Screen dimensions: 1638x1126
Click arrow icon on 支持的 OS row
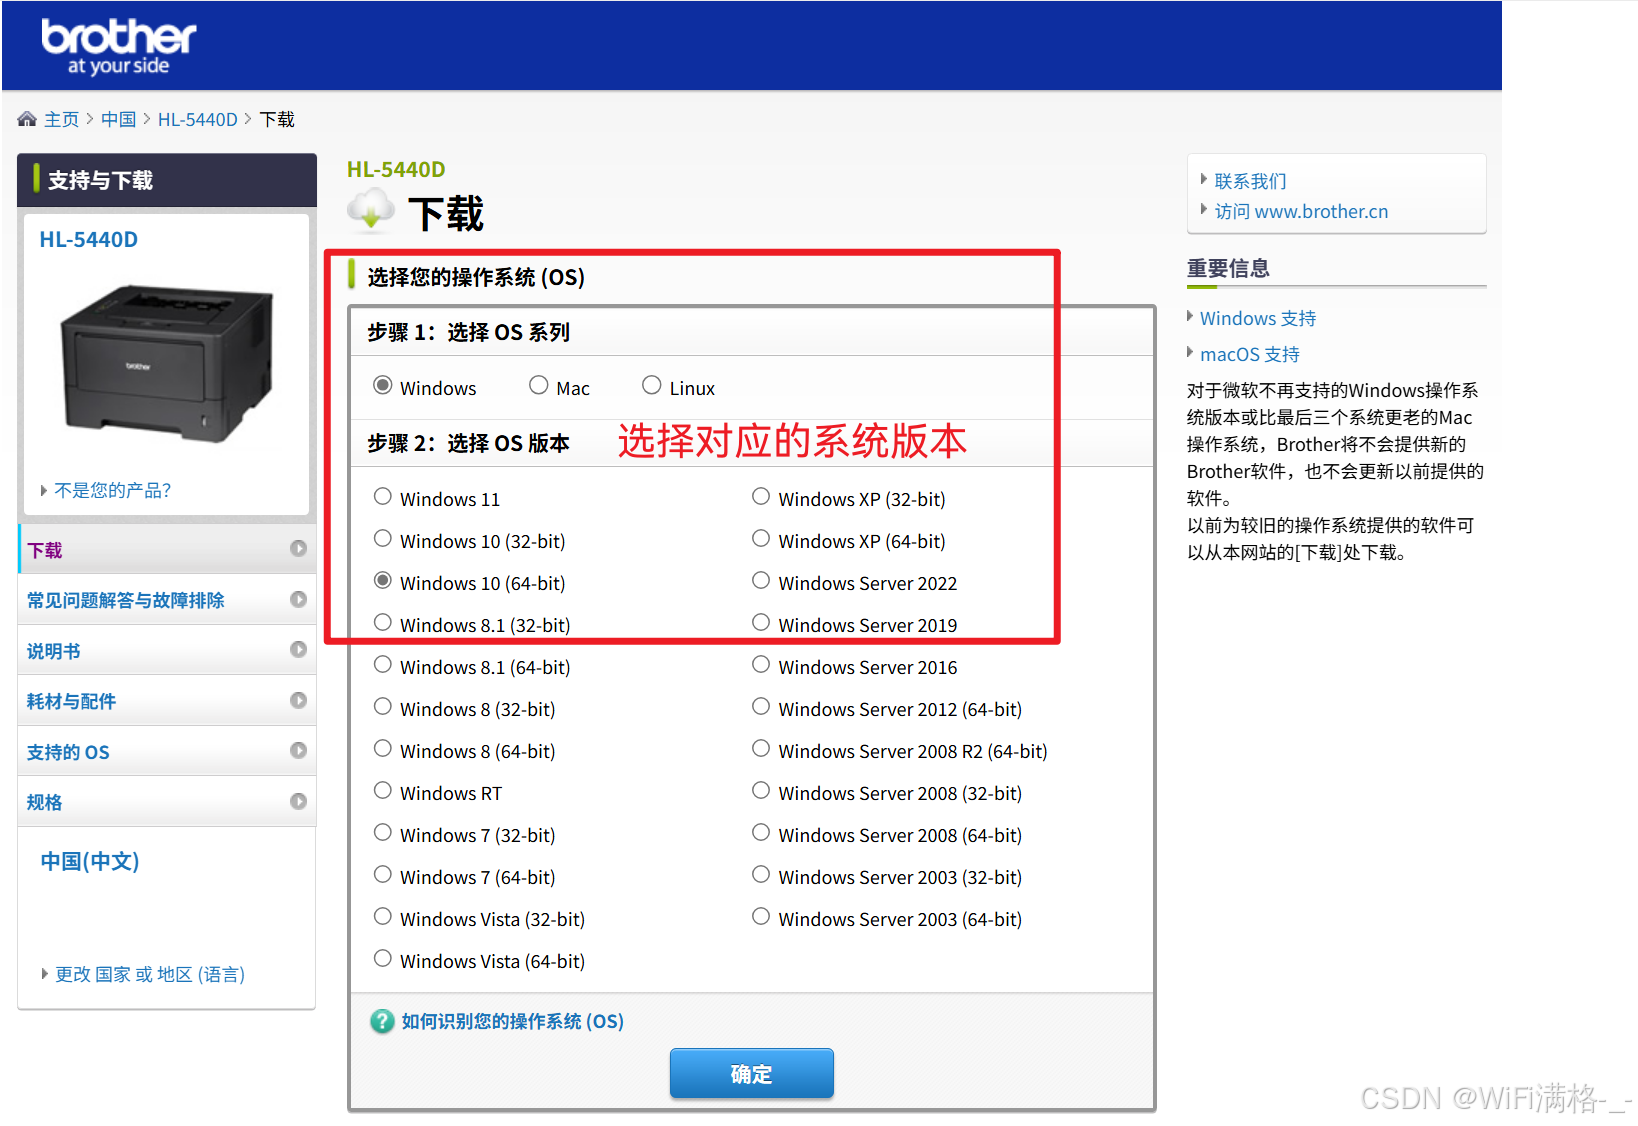click(298, 750)
